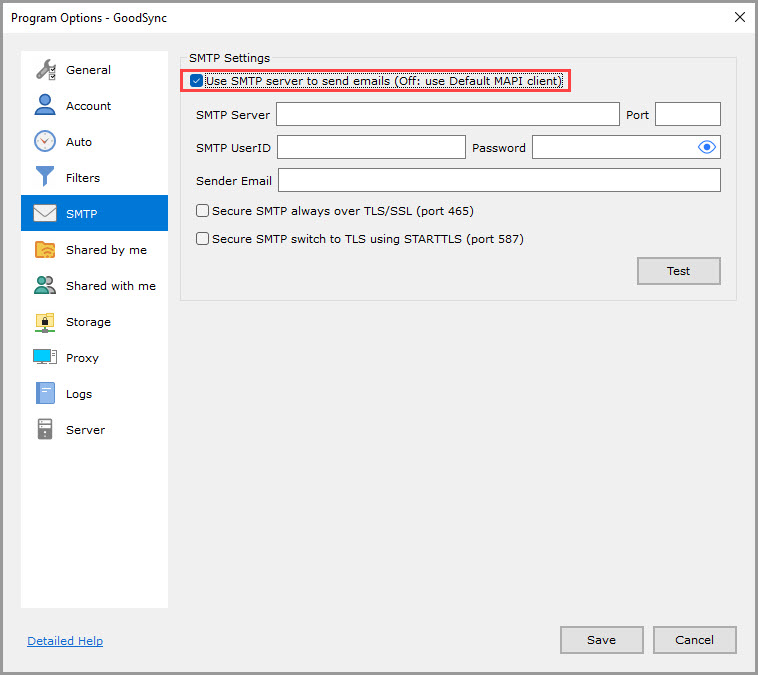Click the Proxy monitor icon
Screen dimensions: 758x675
(45, 357)
